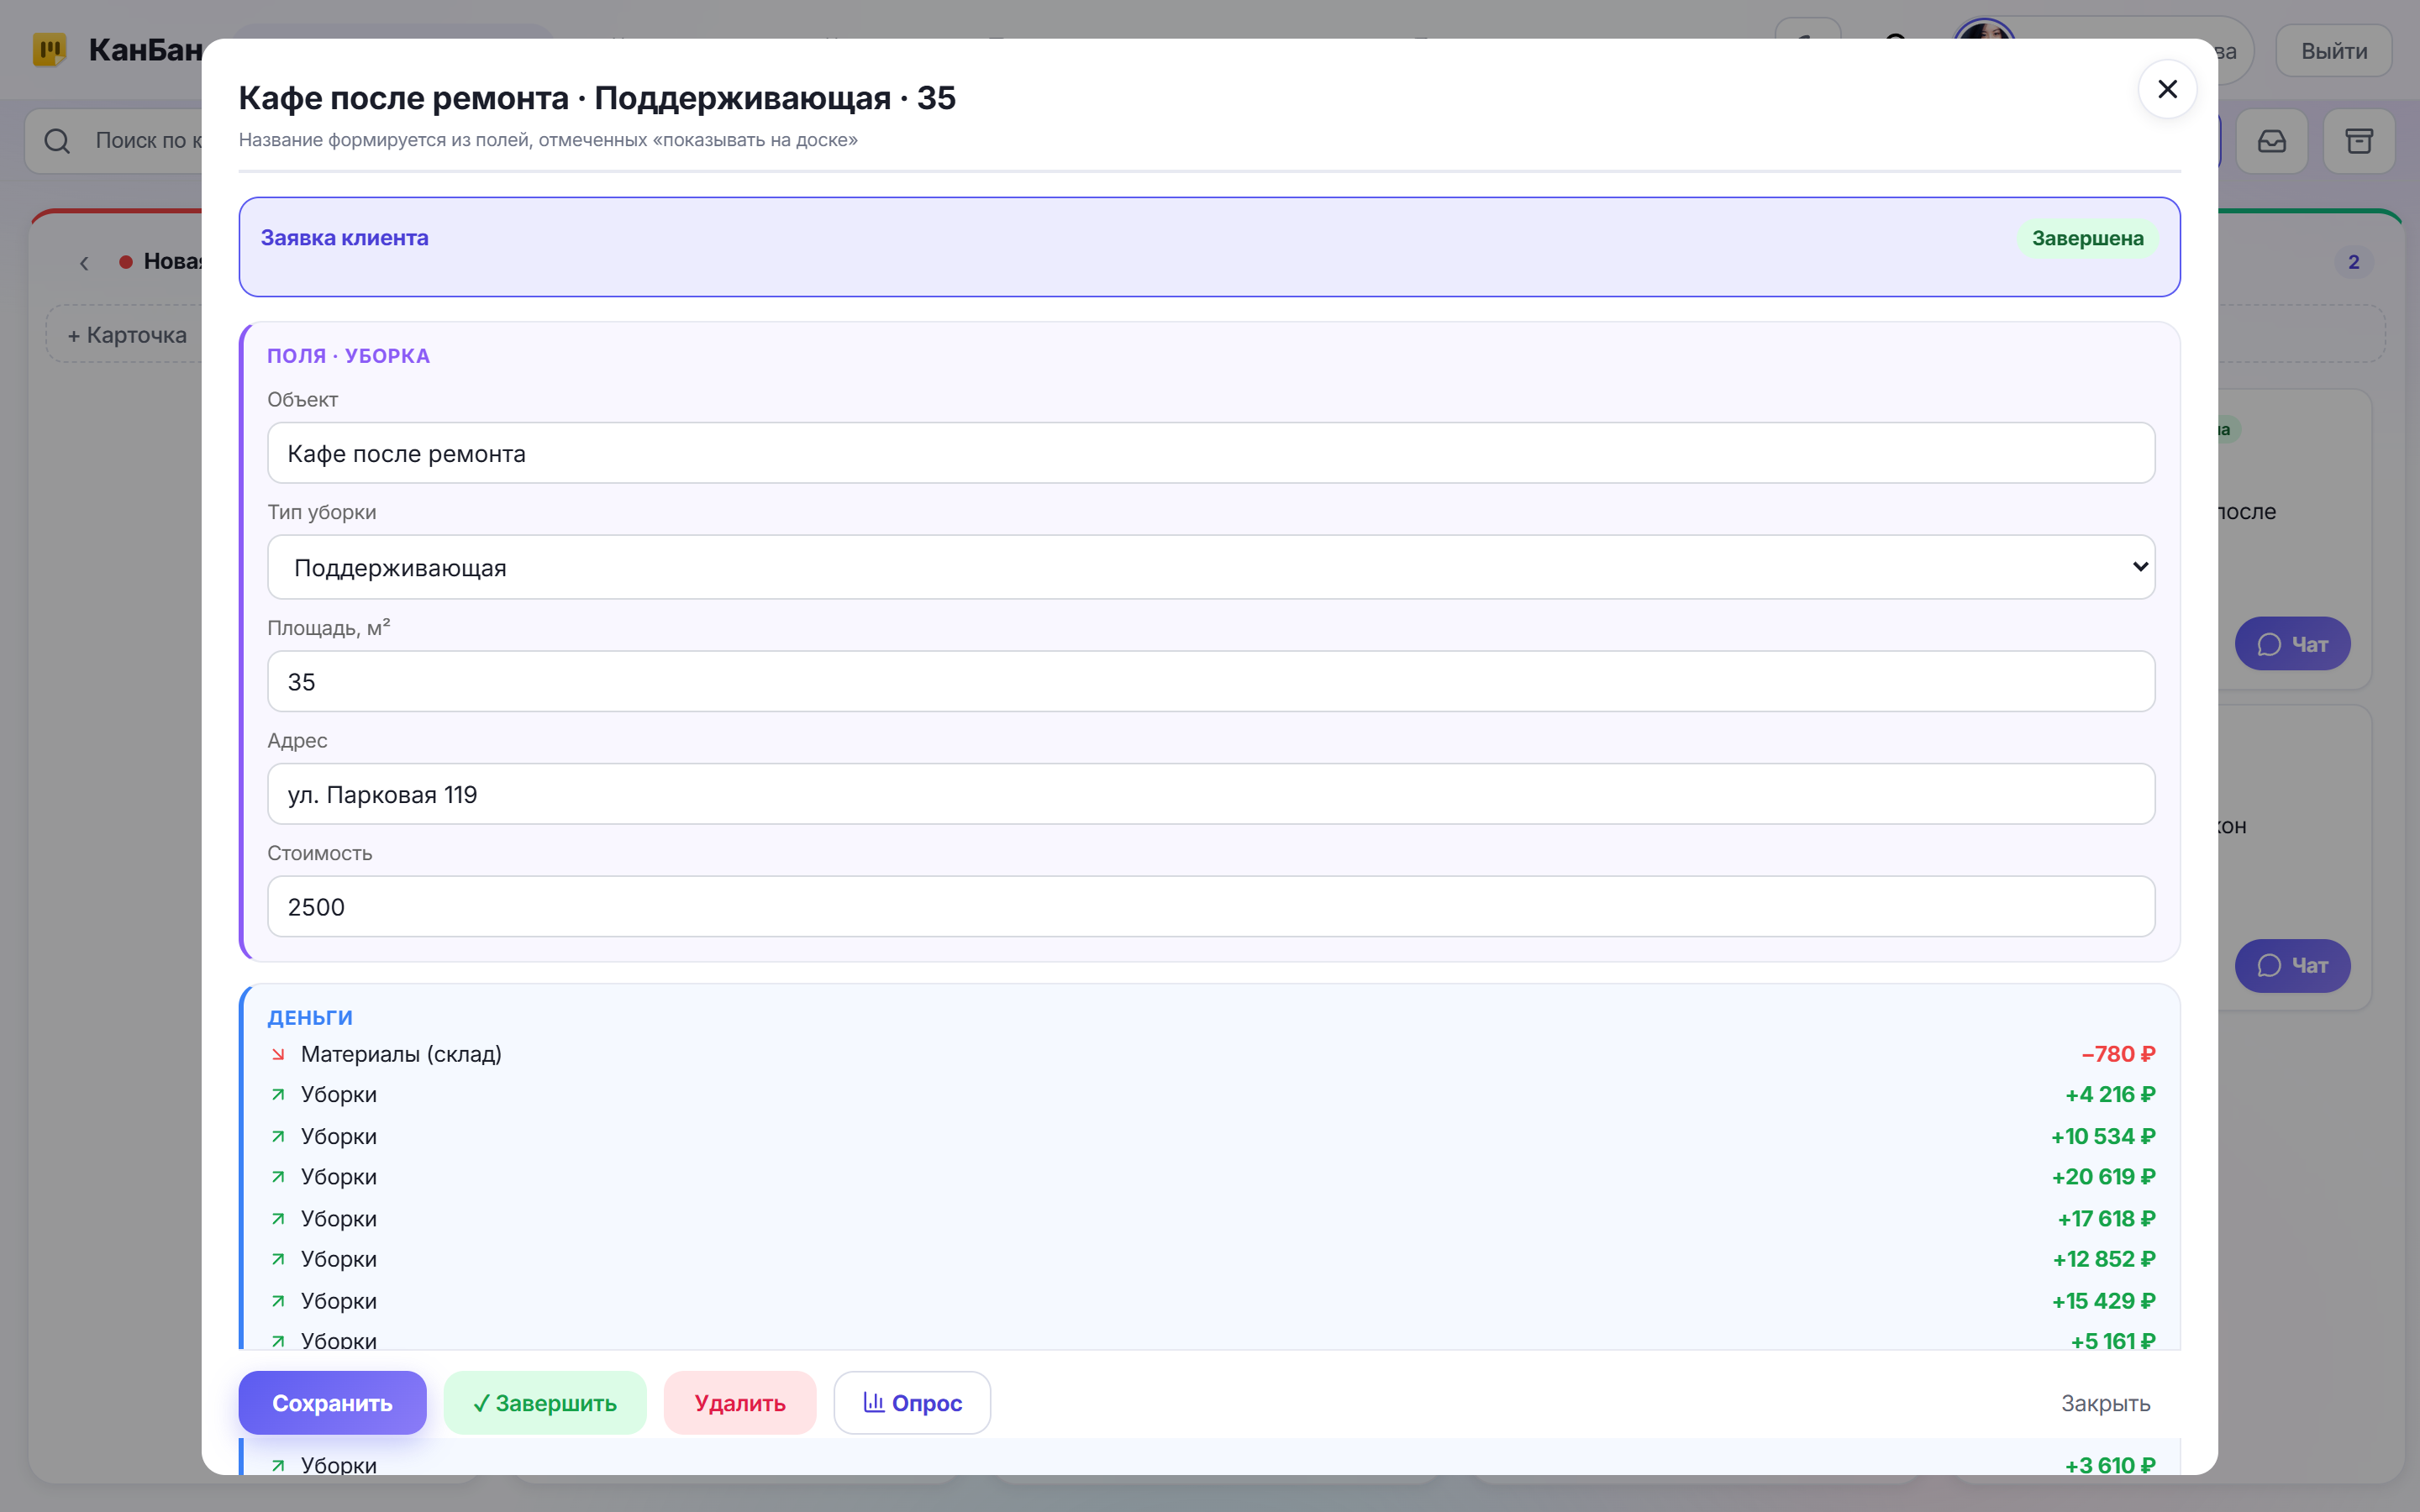Click the column counter badge showing 2
The width and height of the screenshot is (2420, 1512).
tap(2353, 262)
